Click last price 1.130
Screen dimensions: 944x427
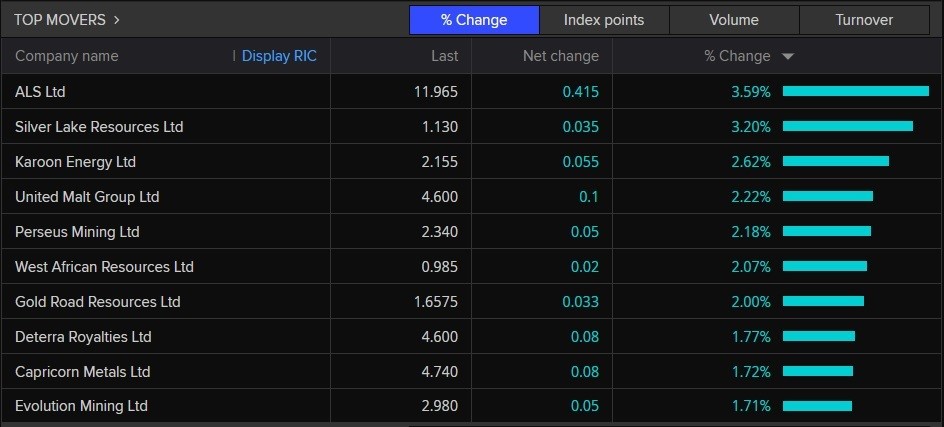pos(439,127)
